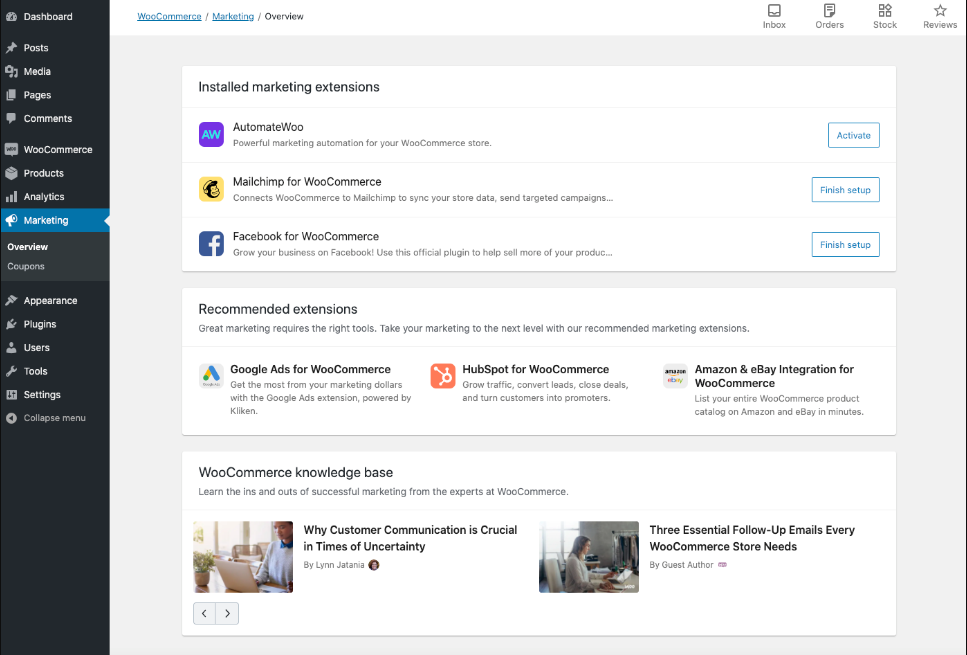Screen dimensions: 967x655
Task: Click the "By Lynn Jatania" byline
Action: (x=334, y=565)
